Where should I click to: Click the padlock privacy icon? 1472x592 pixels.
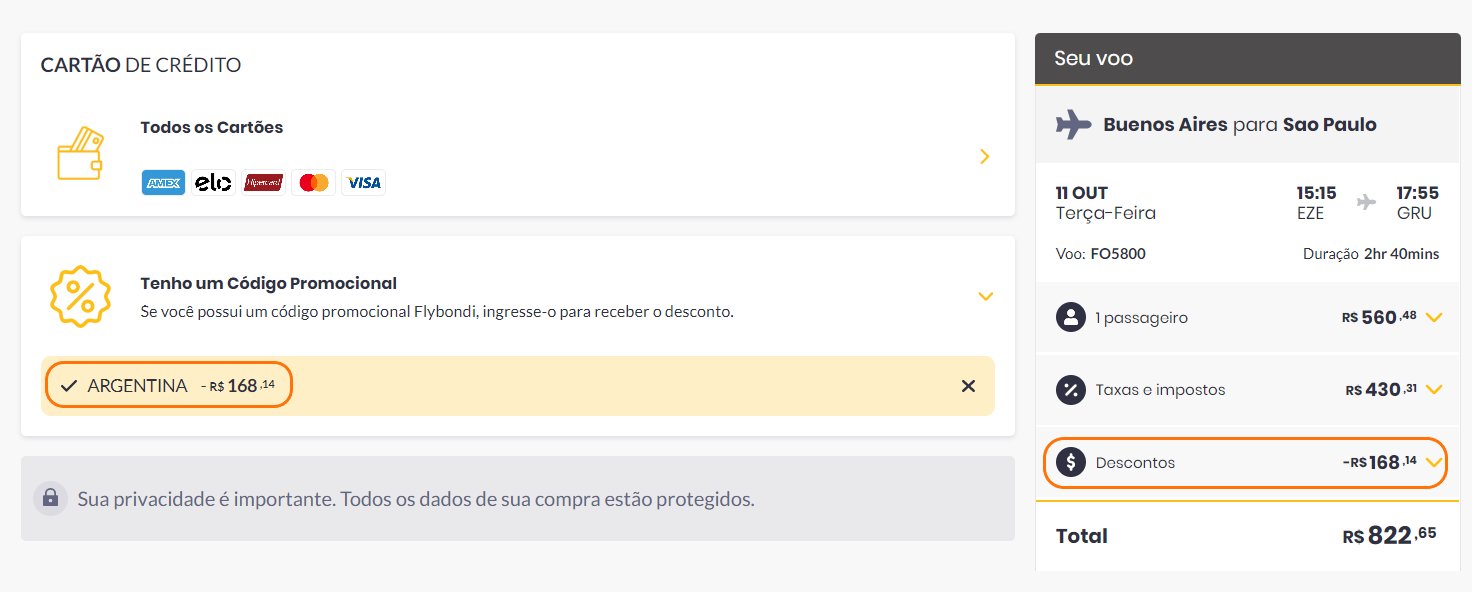click(x=49, y=498)
